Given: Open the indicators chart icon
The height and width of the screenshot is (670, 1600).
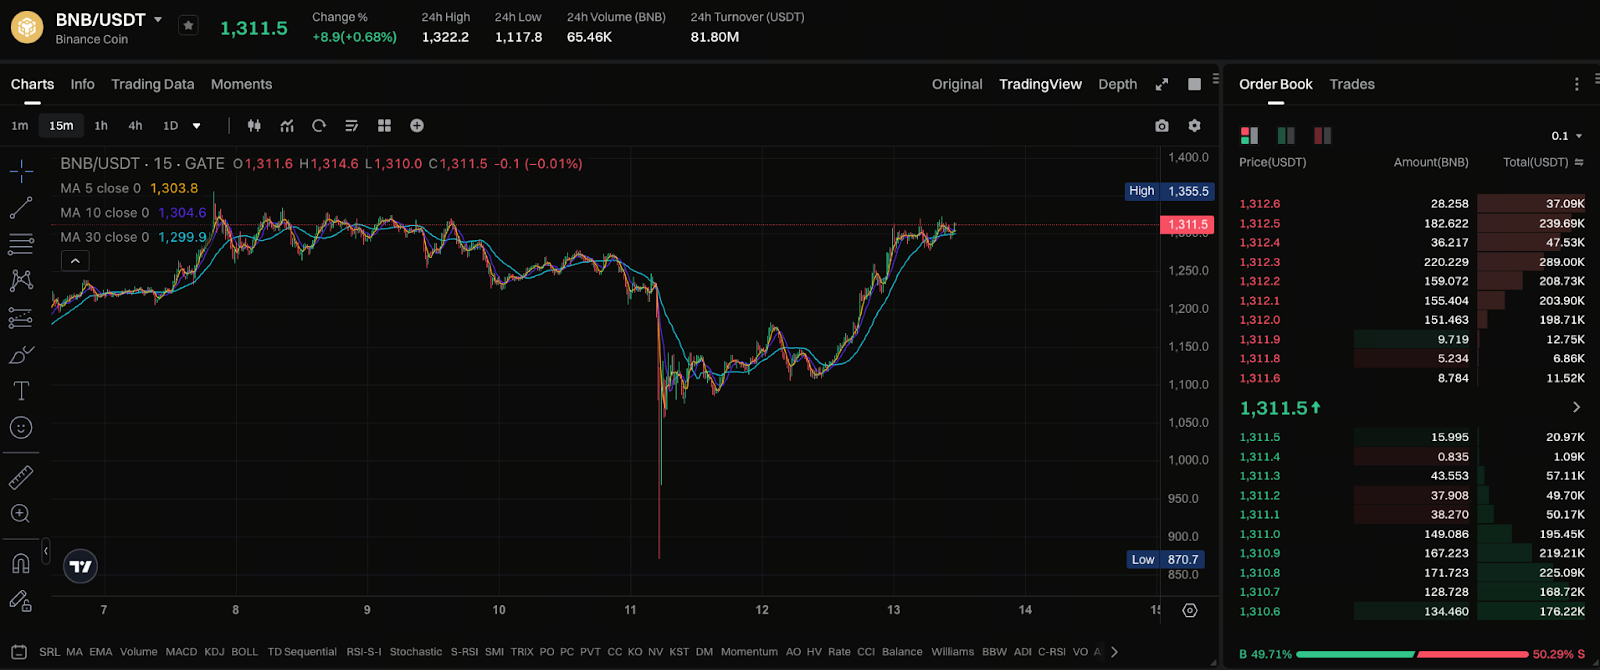Looking at the screenshot, I should (x=287, y=126).
